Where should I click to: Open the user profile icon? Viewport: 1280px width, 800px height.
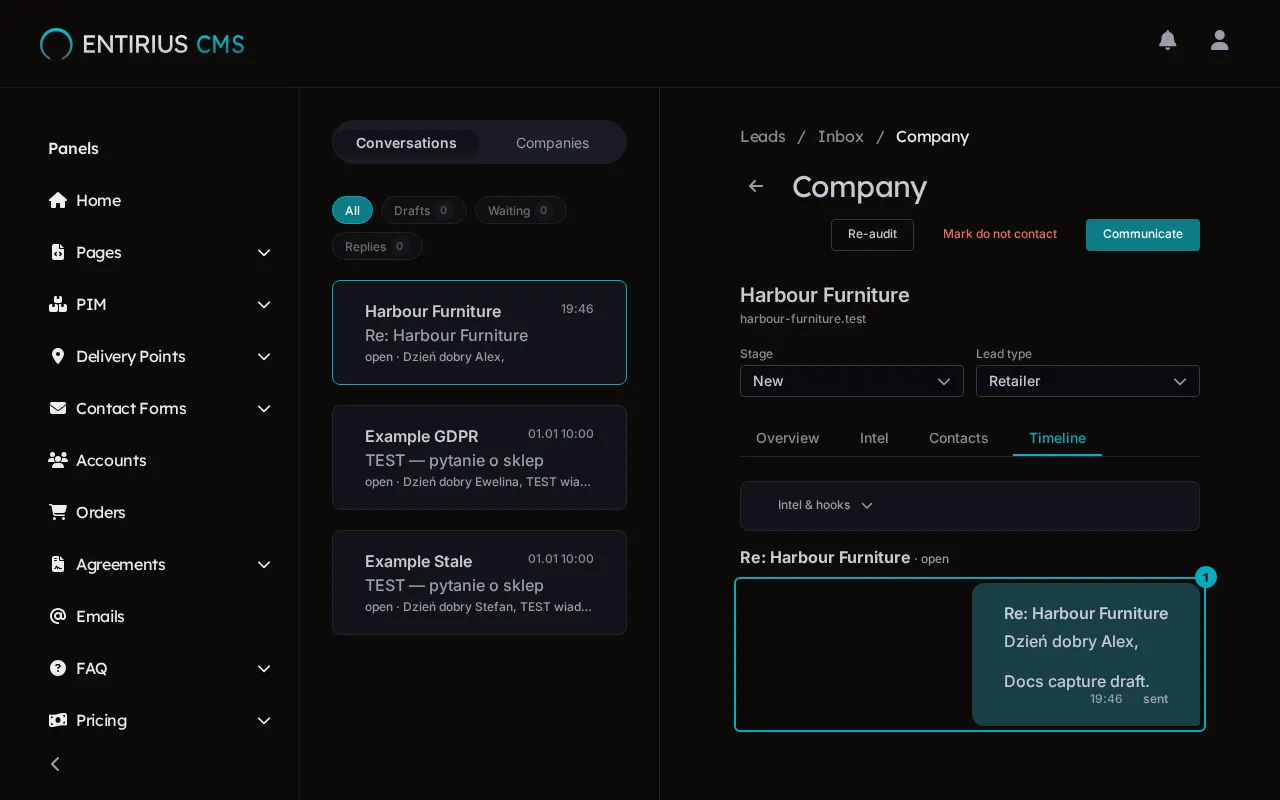1219,40
